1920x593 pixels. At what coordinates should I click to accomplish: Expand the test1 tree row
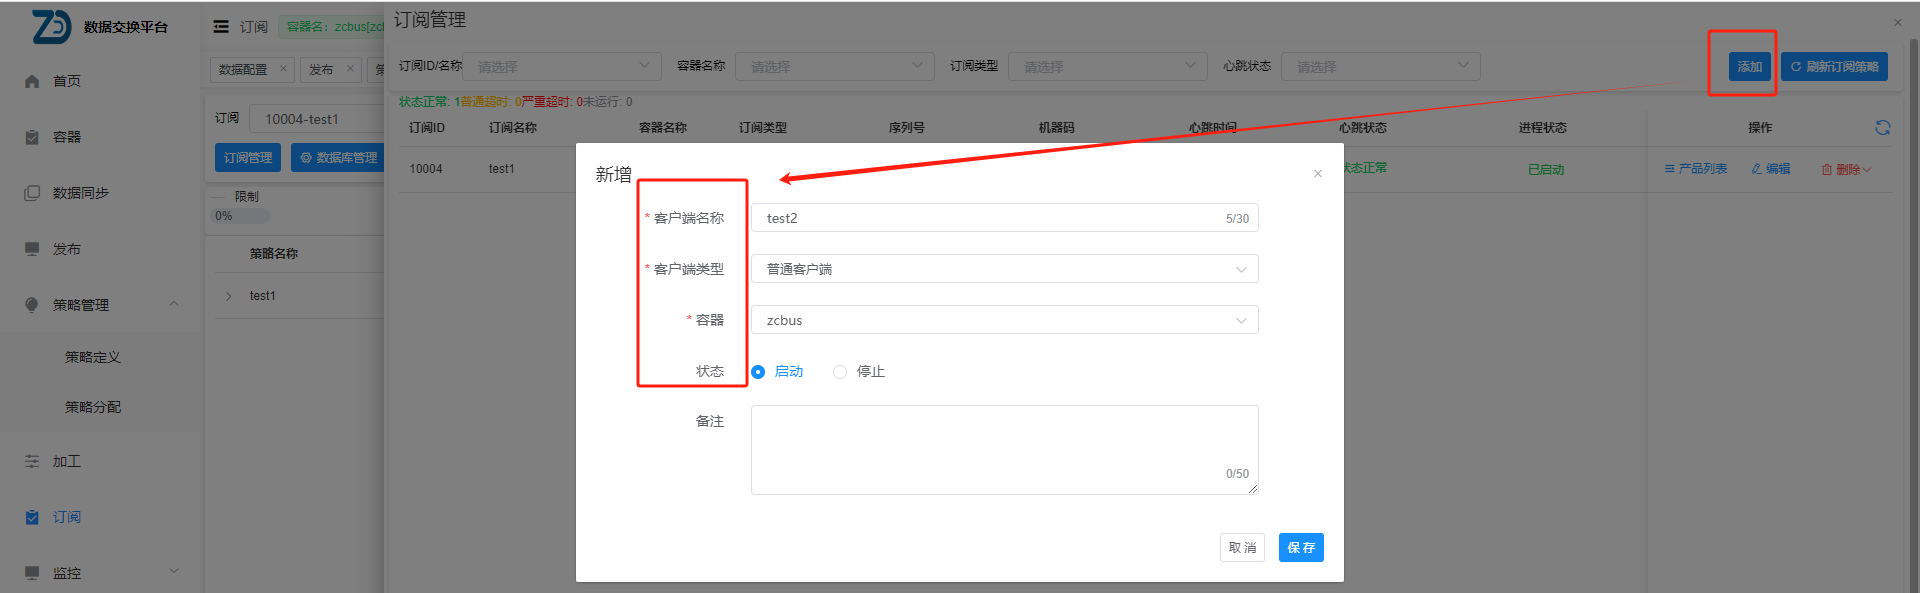coord(229,296)
